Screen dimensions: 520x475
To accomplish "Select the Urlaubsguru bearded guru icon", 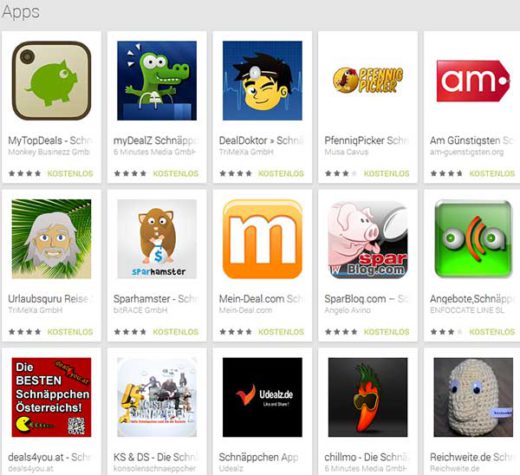I will click(x=51, y=239).
